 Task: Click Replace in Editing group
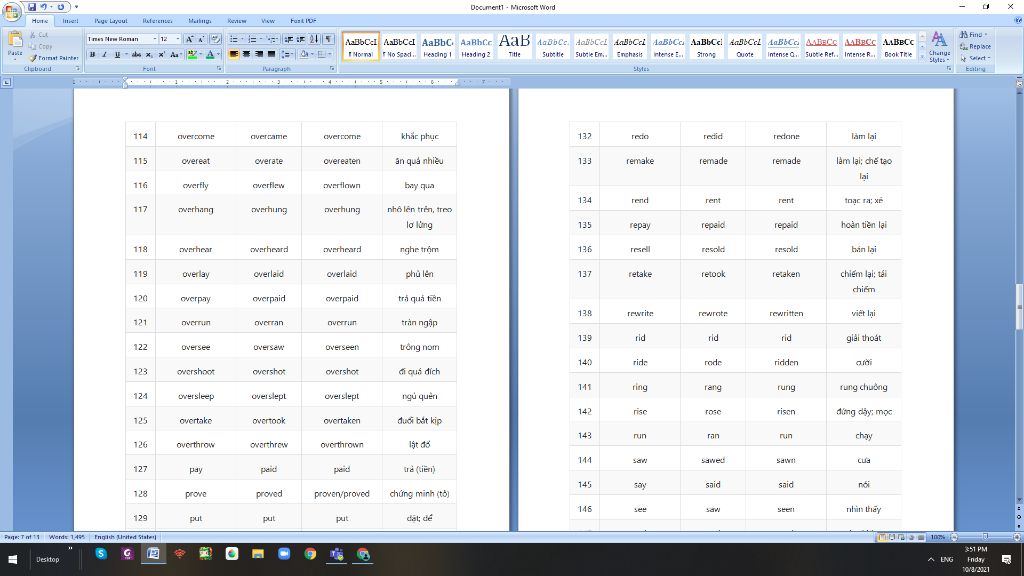coord(975,46)
